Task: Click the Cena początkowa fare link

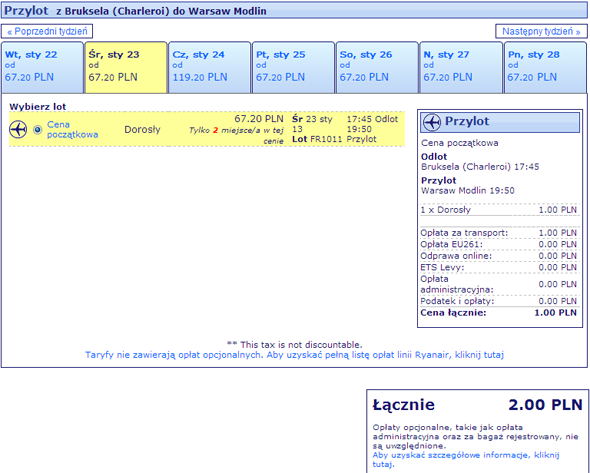Action: click(x=72, y=129)
